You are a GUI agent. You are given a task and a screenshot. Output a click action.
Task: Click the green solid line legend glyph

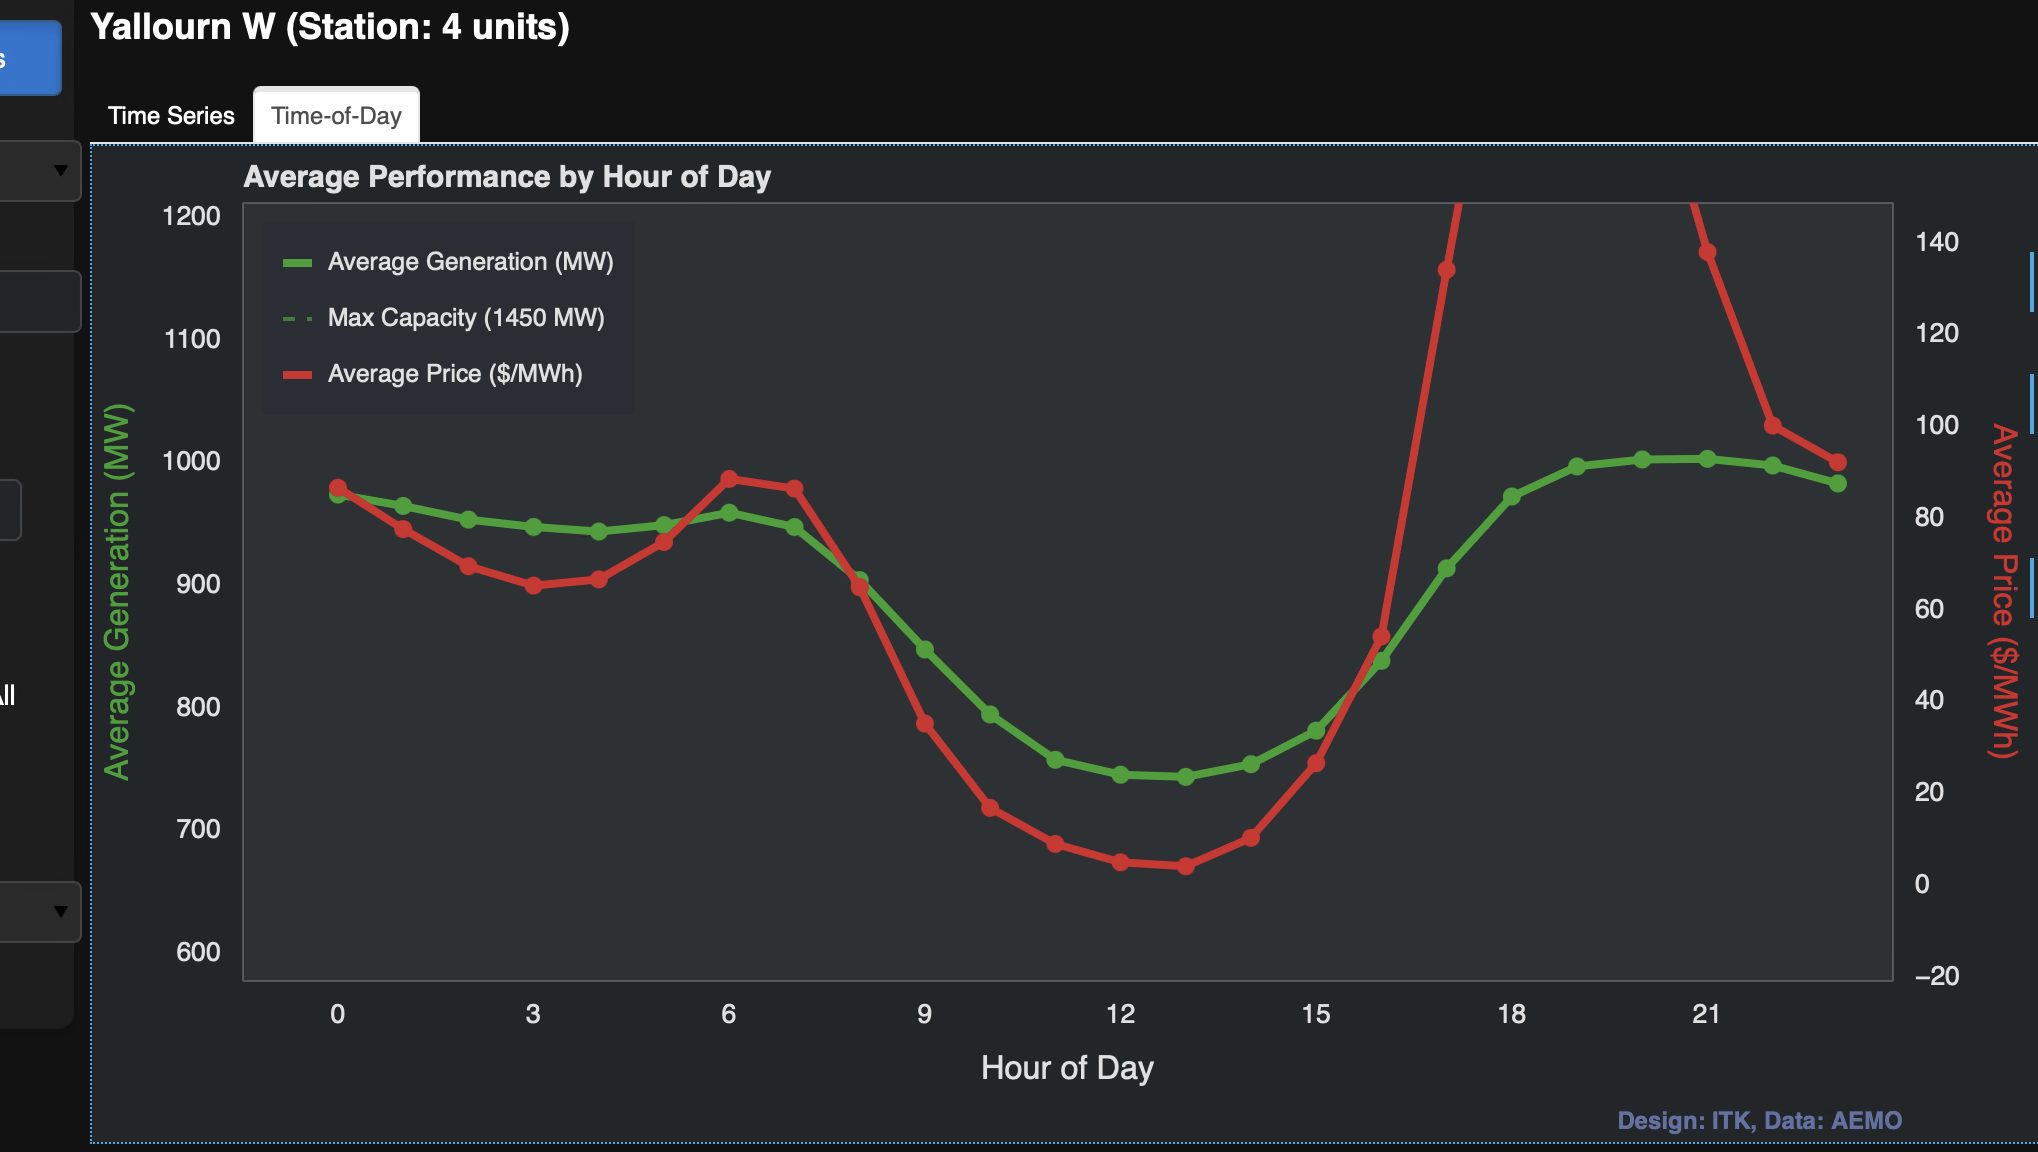pos(298,263)
